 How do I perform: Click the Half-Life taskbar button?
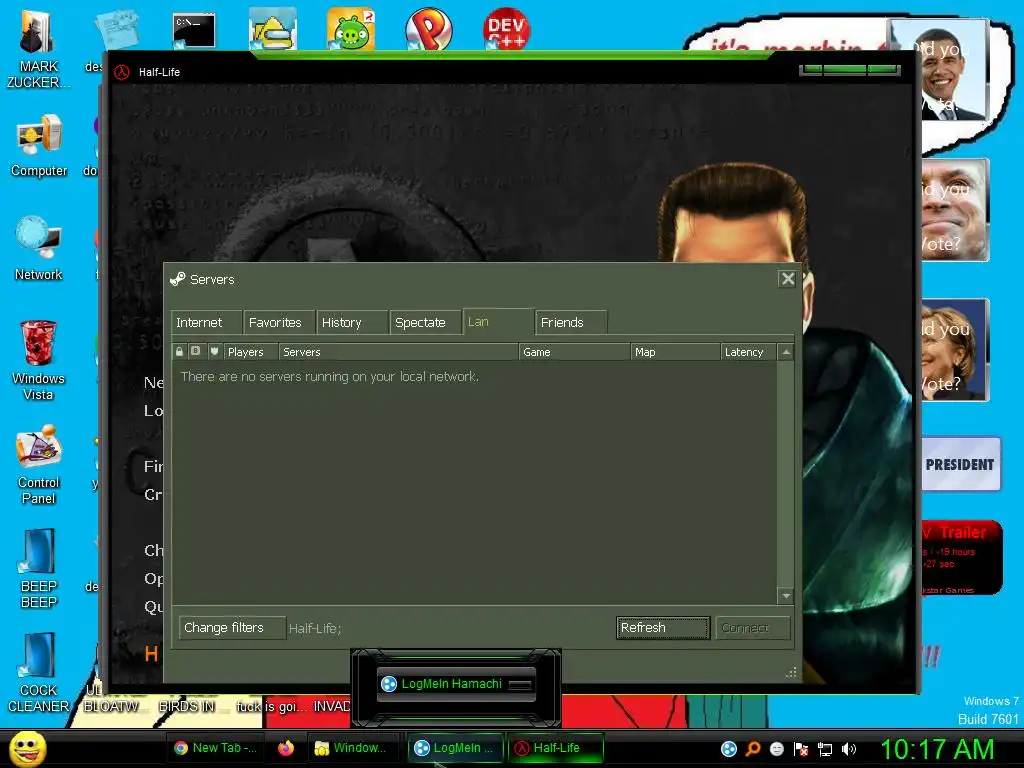[x=554, y=748]
